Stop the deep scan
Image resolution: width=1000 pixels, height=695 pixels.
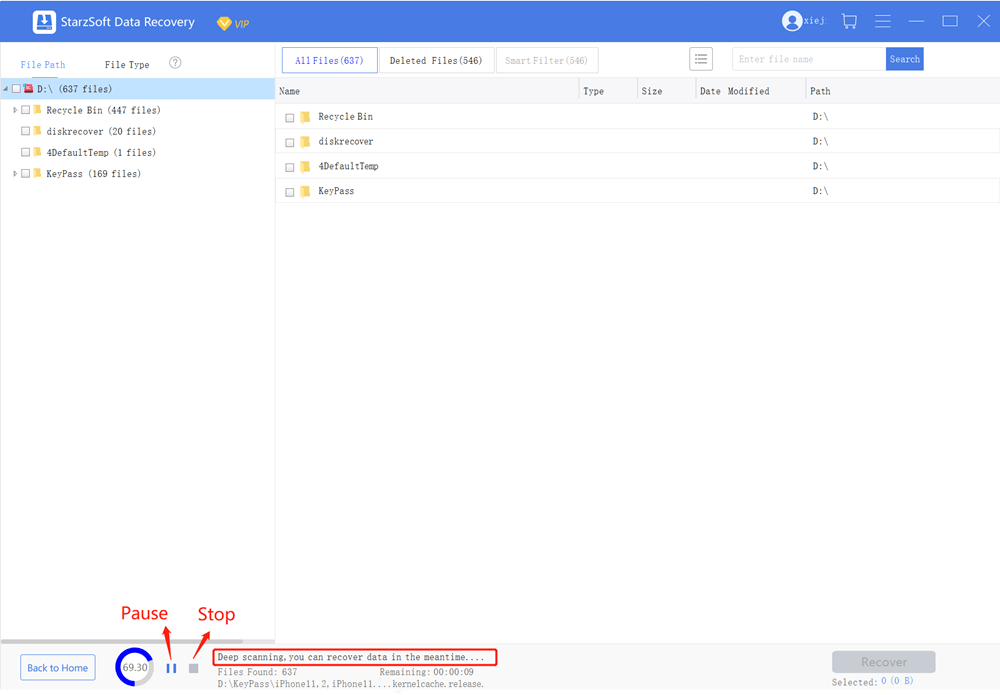pyautogui.click(x=194, y=668)
